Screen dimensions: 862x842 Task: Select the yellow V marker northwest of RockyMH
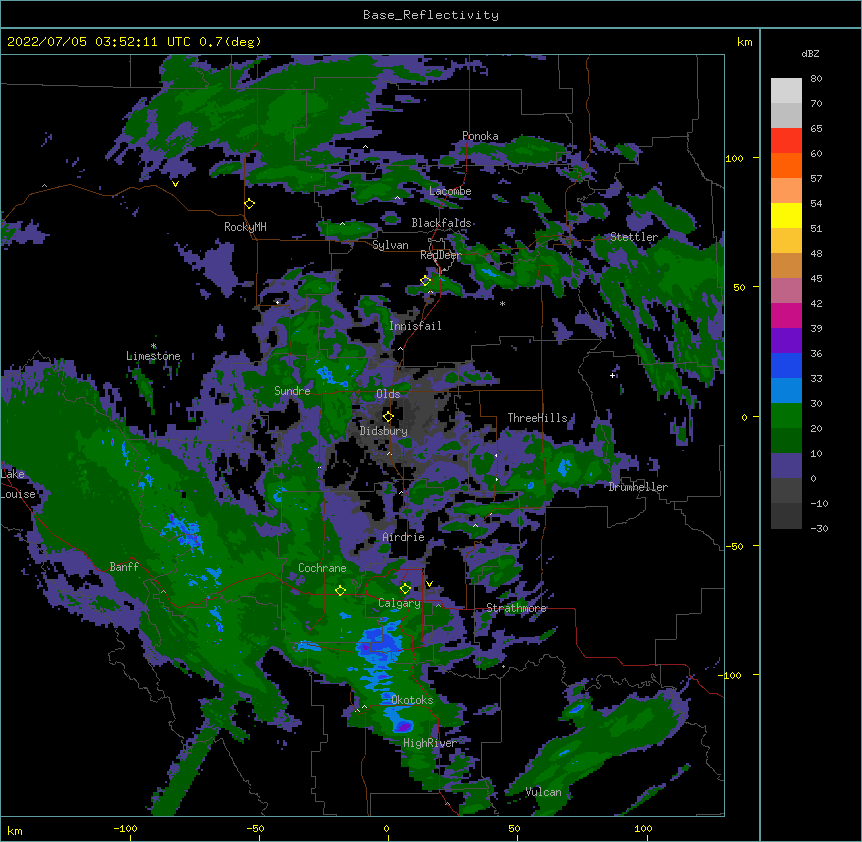[175, 184]
